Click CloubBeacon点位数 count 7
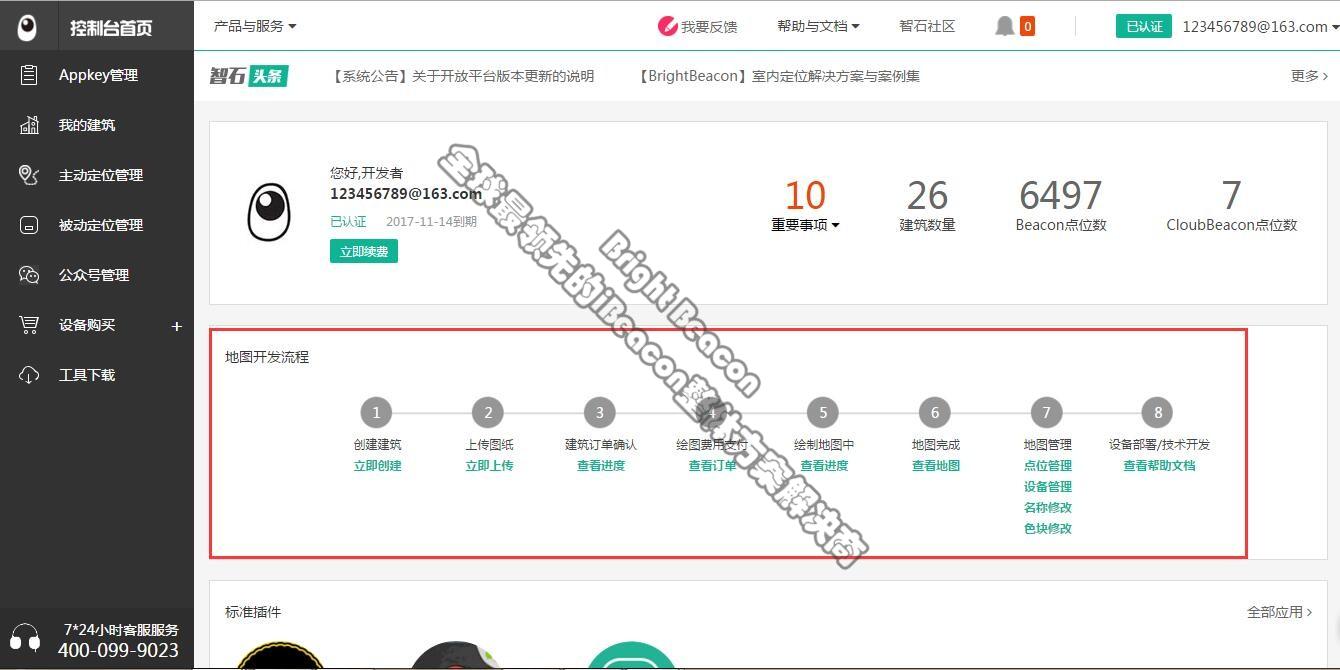1340x670 pixels. coord(1232,196)
